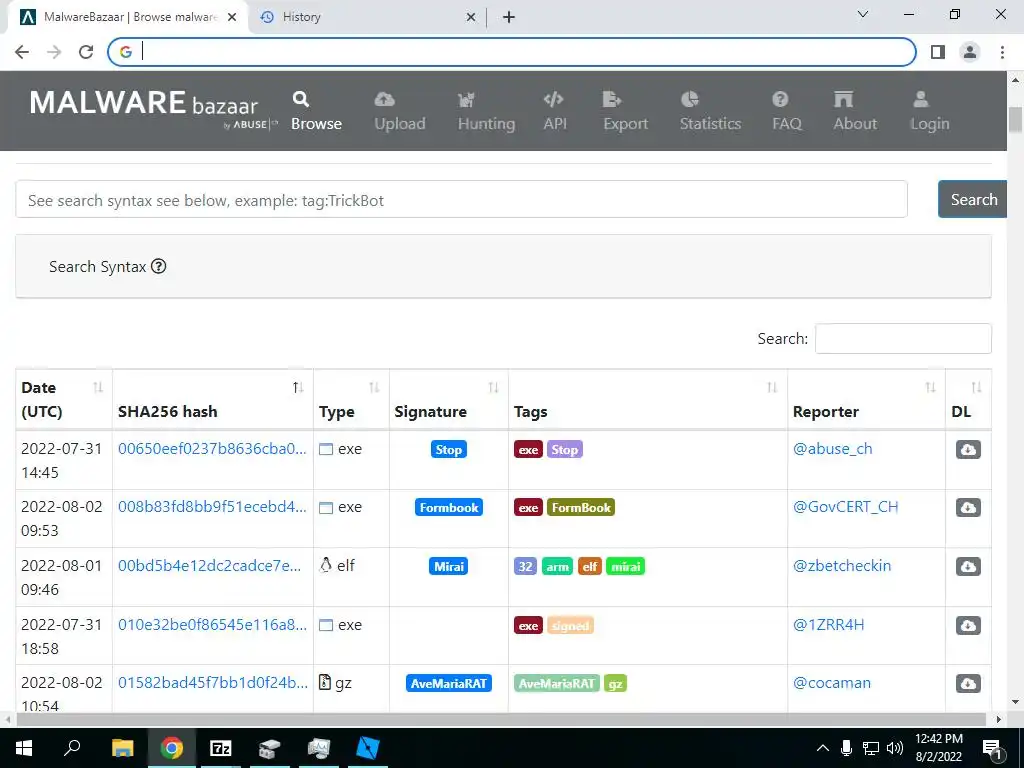Open reporter @abuse_ch link
1024x768 pixels.
tap(833, 449)
